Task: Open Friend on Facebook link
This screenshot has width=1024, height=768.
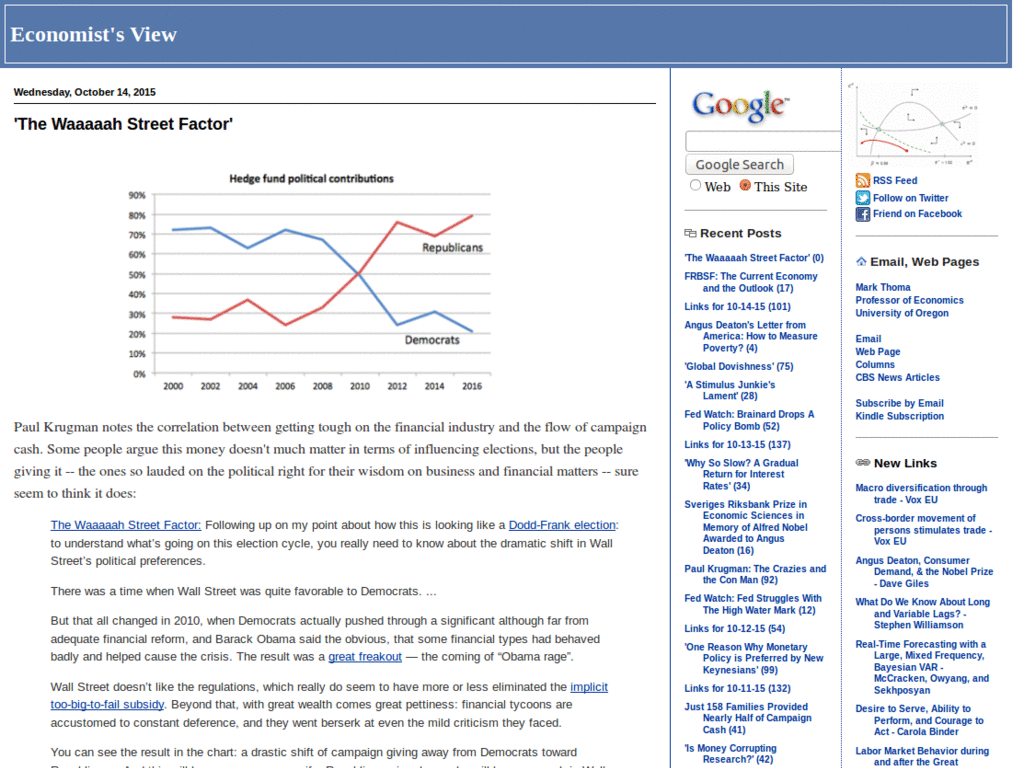Action: (917, 214)
